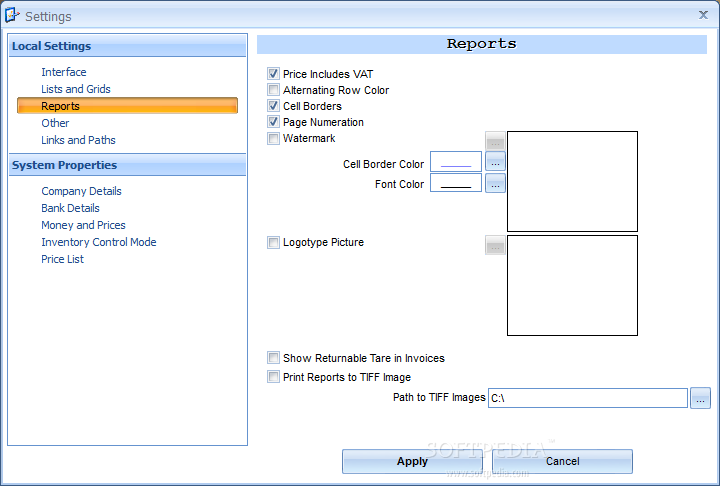Image resolution: width=720 pixels, height=486 pixels.
Task: Browse for Path to TIFF Images
Action: pos(700,398)
